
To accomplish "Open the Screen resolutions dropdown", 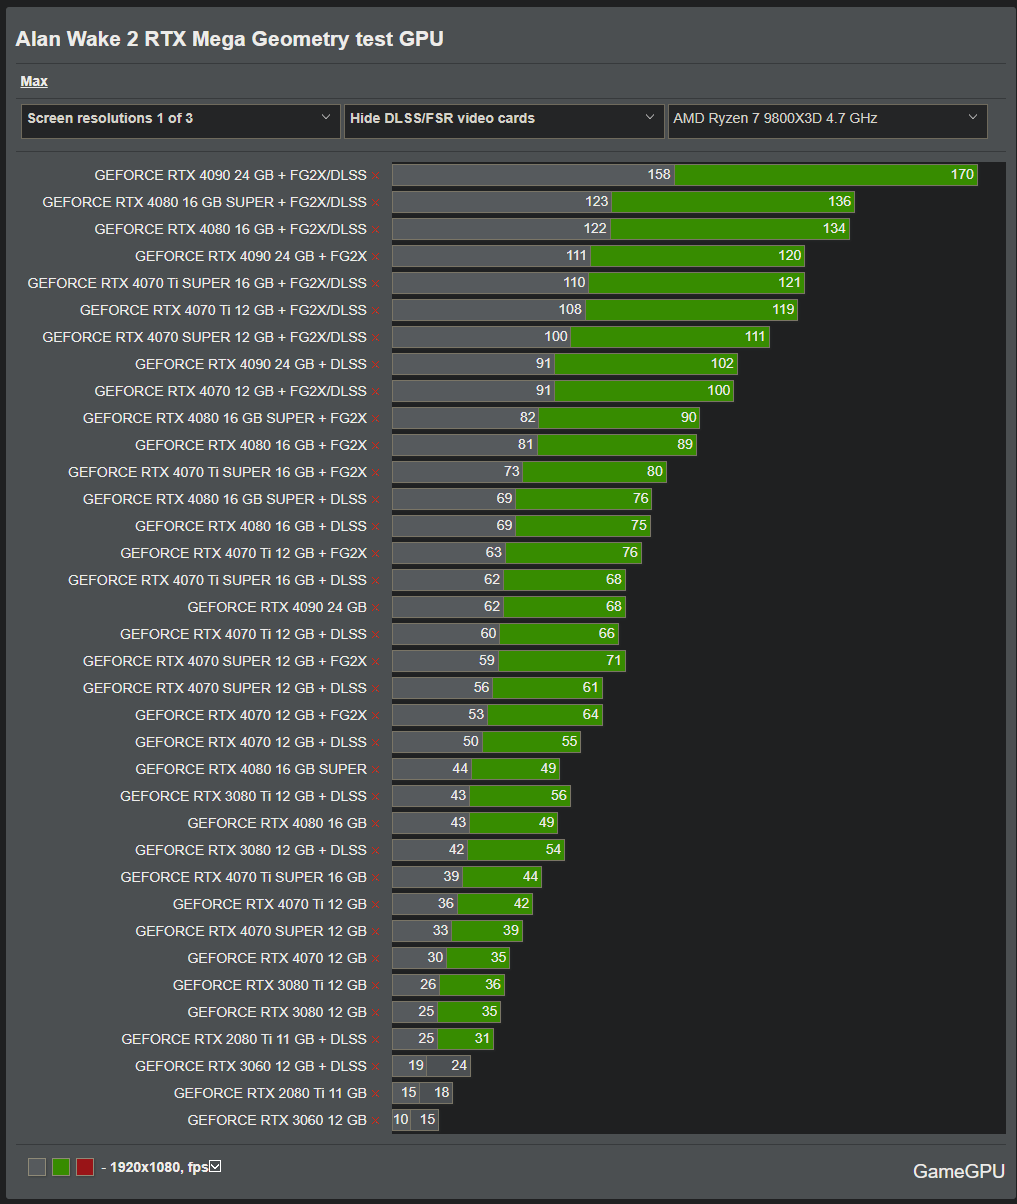I will 180,119.
